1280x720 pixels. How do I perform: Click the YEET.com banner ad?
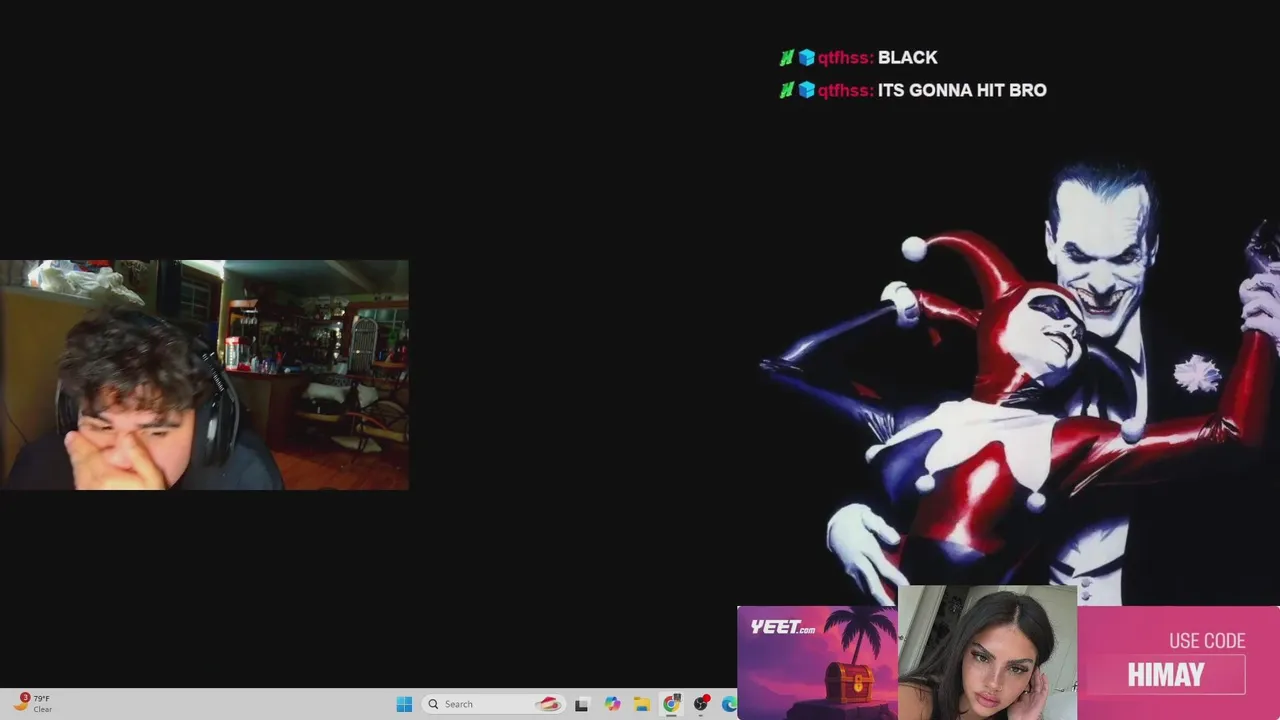pos(817,662)
